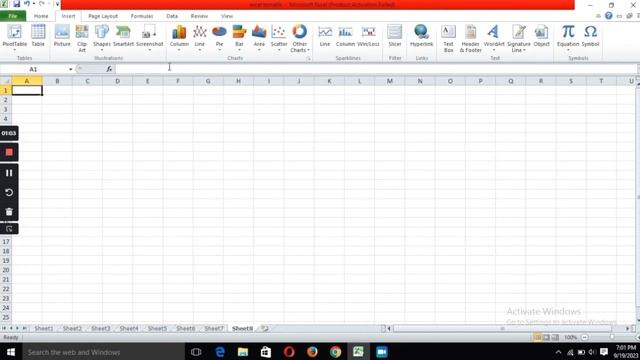The width and height of the screenshot is (640, 360).
Task: Take a Screenshot via ribbon
Action: (x=149, y=38)
